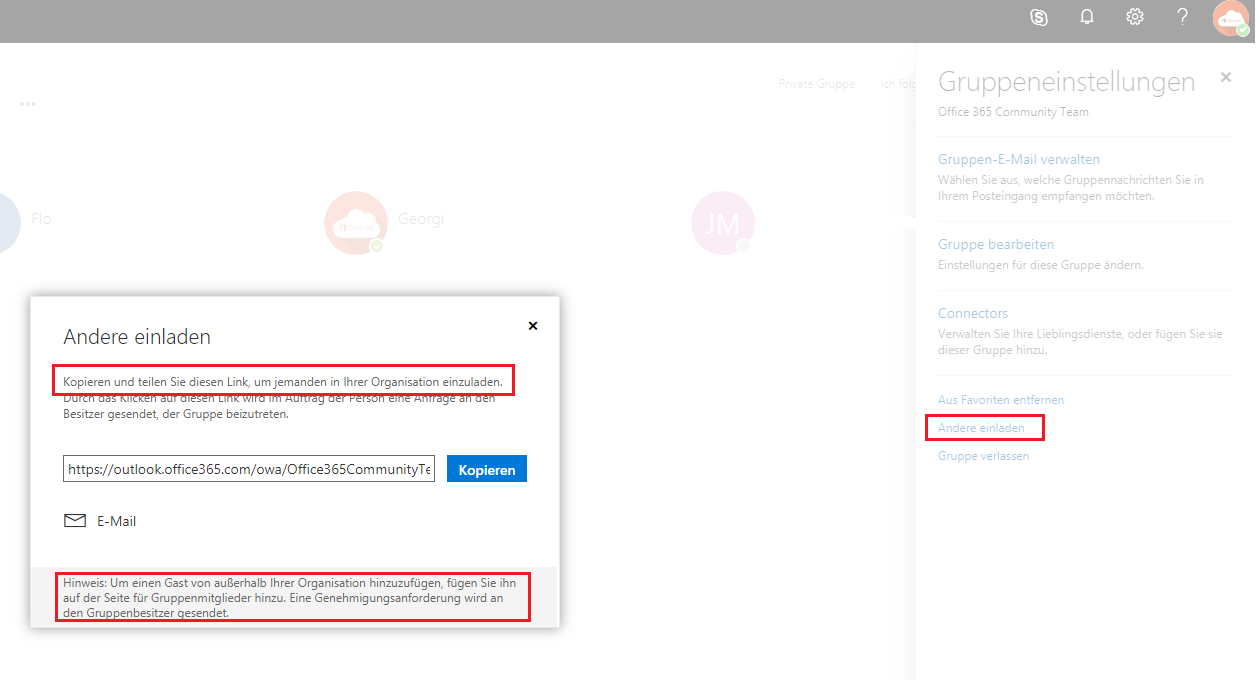The image size is (1260, 680).
Task: Click the Flo member name
Action: pos(41,219)
